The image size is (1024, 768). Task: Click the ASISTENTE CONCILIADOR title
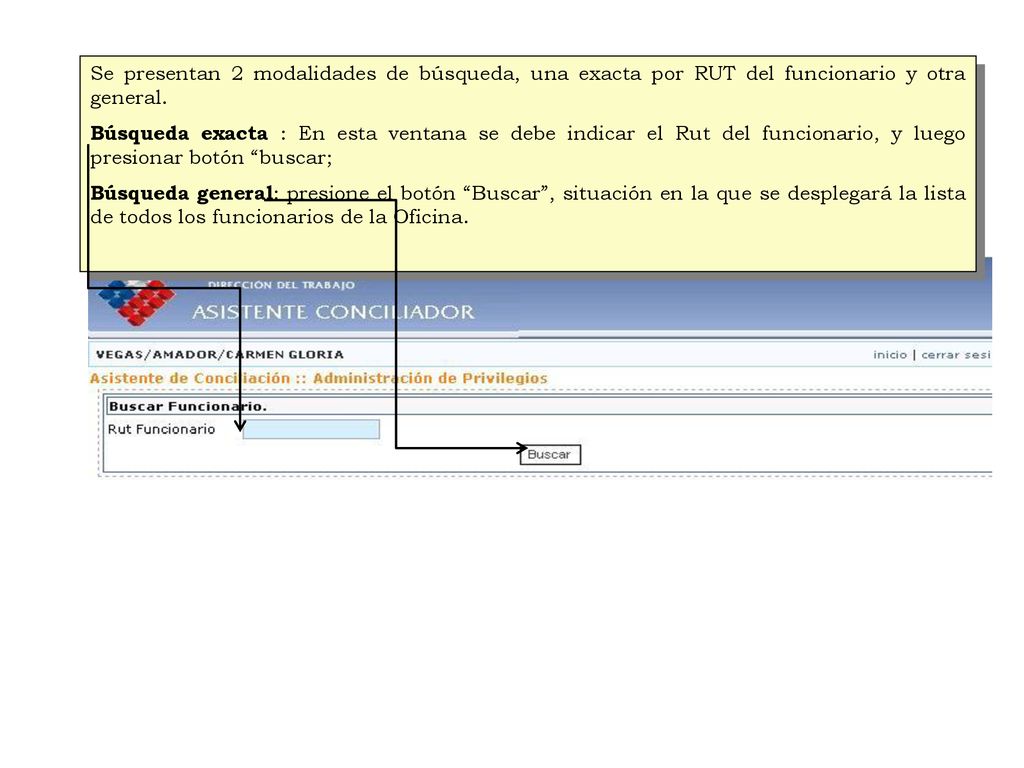tap(333, 312)
